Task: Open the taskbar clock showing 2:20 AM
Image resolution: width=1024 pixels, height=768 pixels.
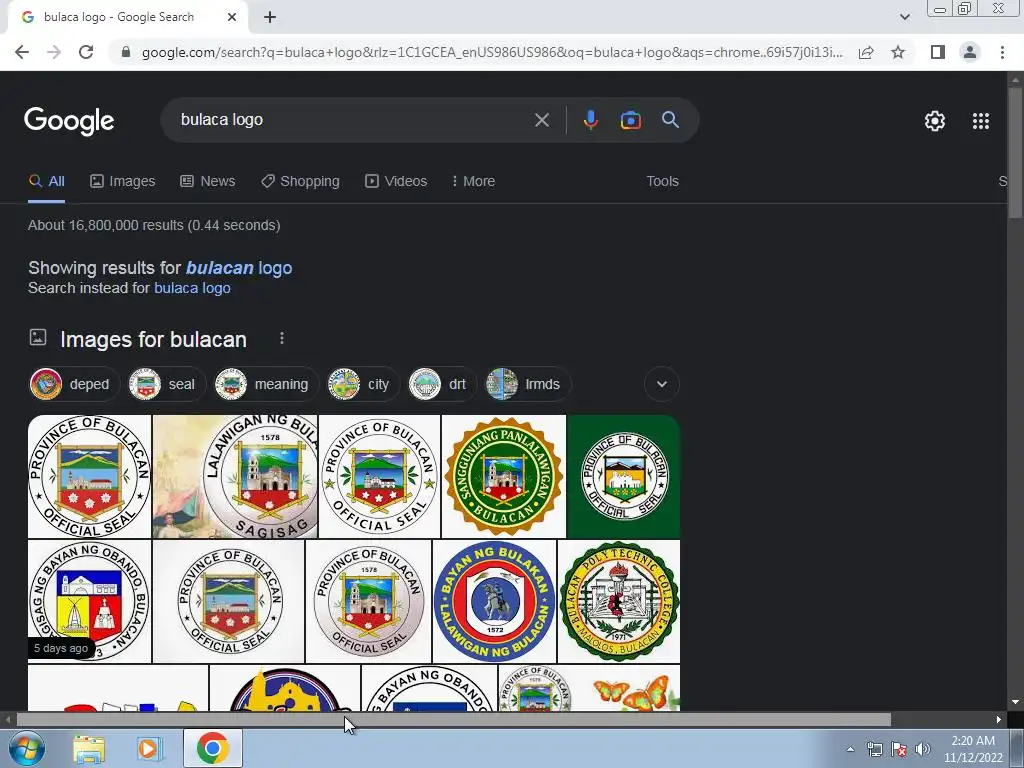Action: pos(972,749)
